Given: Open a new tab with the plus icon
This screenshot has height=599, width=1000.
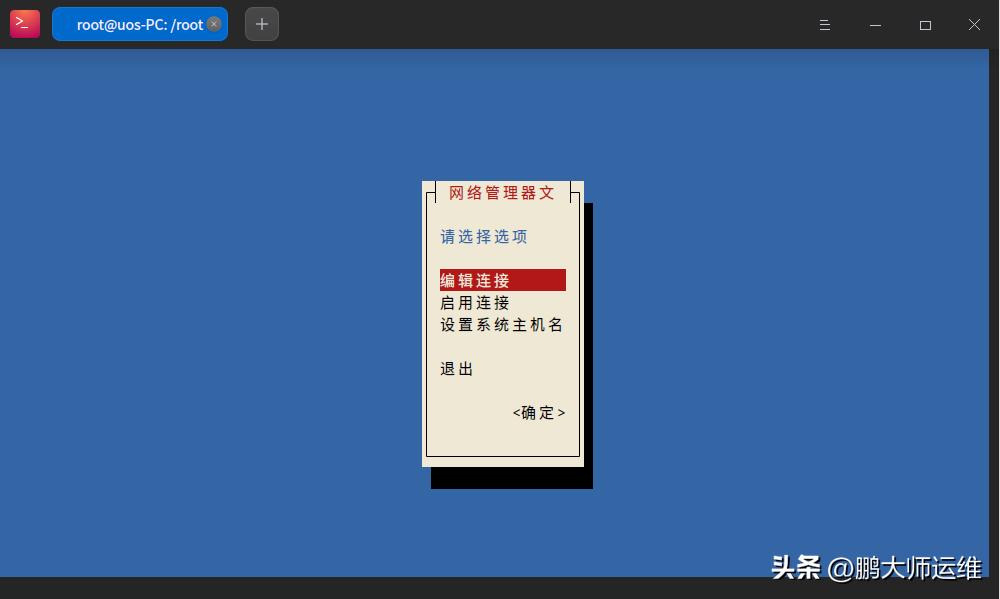Looking at the screenshot, I should pos(261,23).
